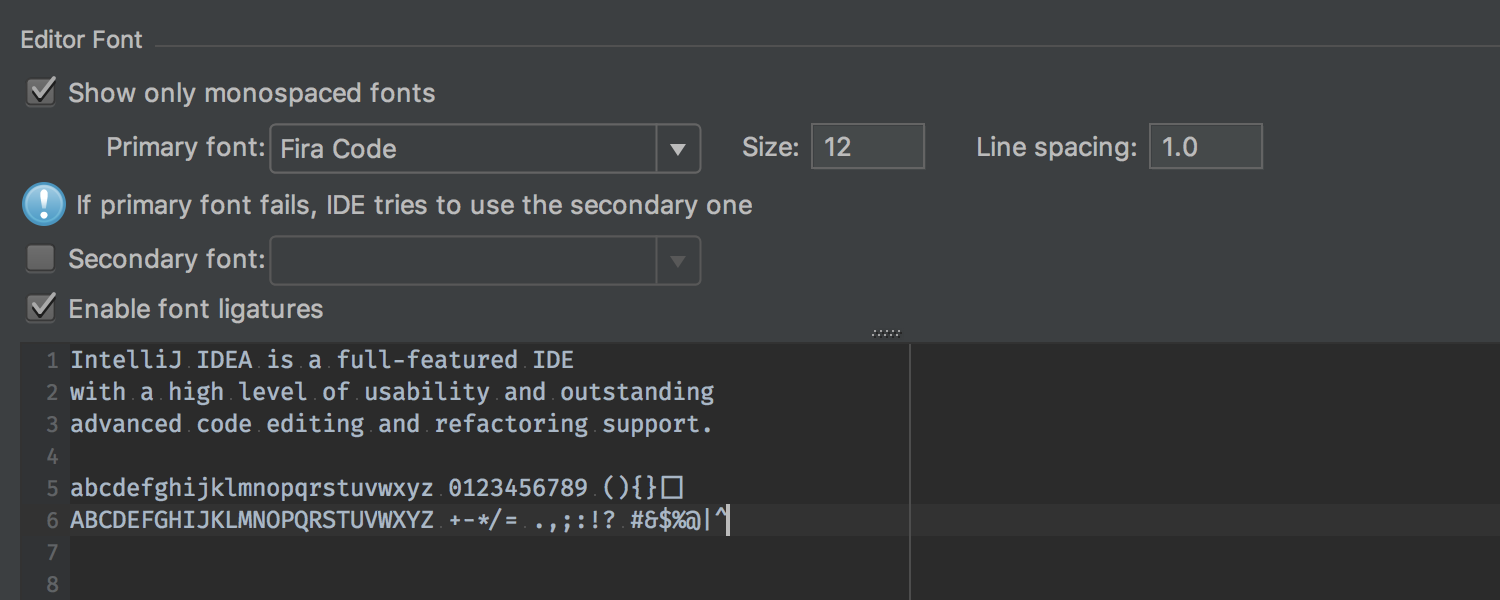This screenshot has height=600, width=1500.
Task: Click the lowercase alphabet preview line
Action: point(376,488)
